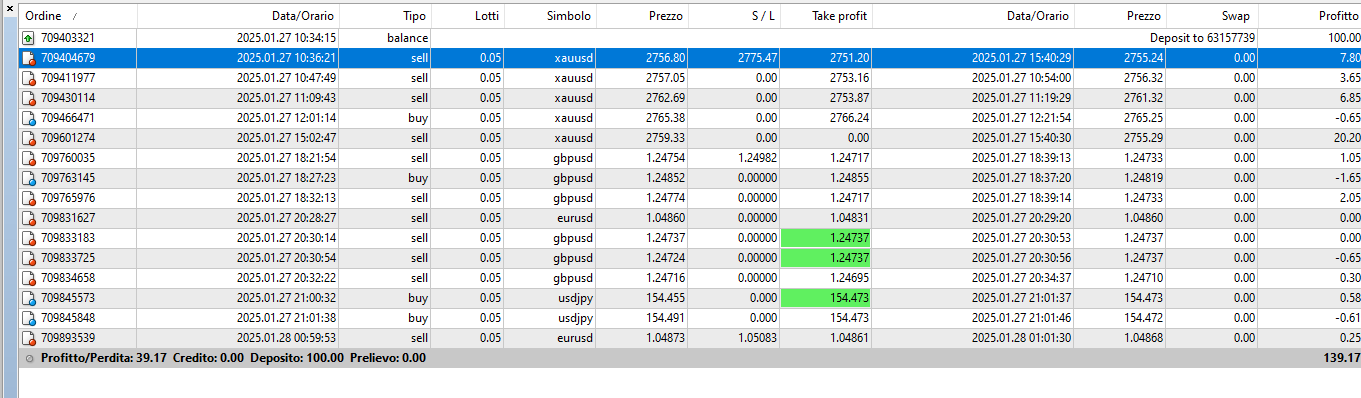
Task: Sort by the Take profit column header
Action: point(827,17)
